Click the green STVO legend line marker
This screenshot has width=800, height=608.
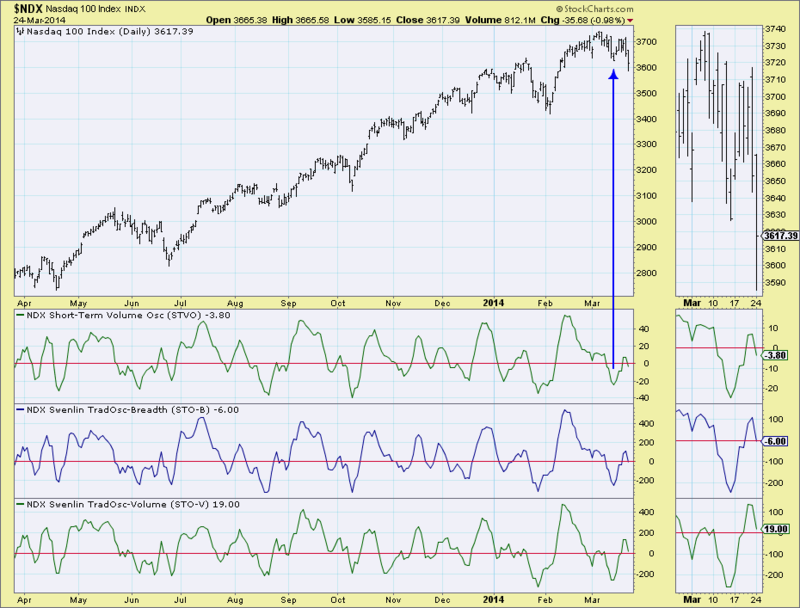pyautogui.click(x=20, y=315)
